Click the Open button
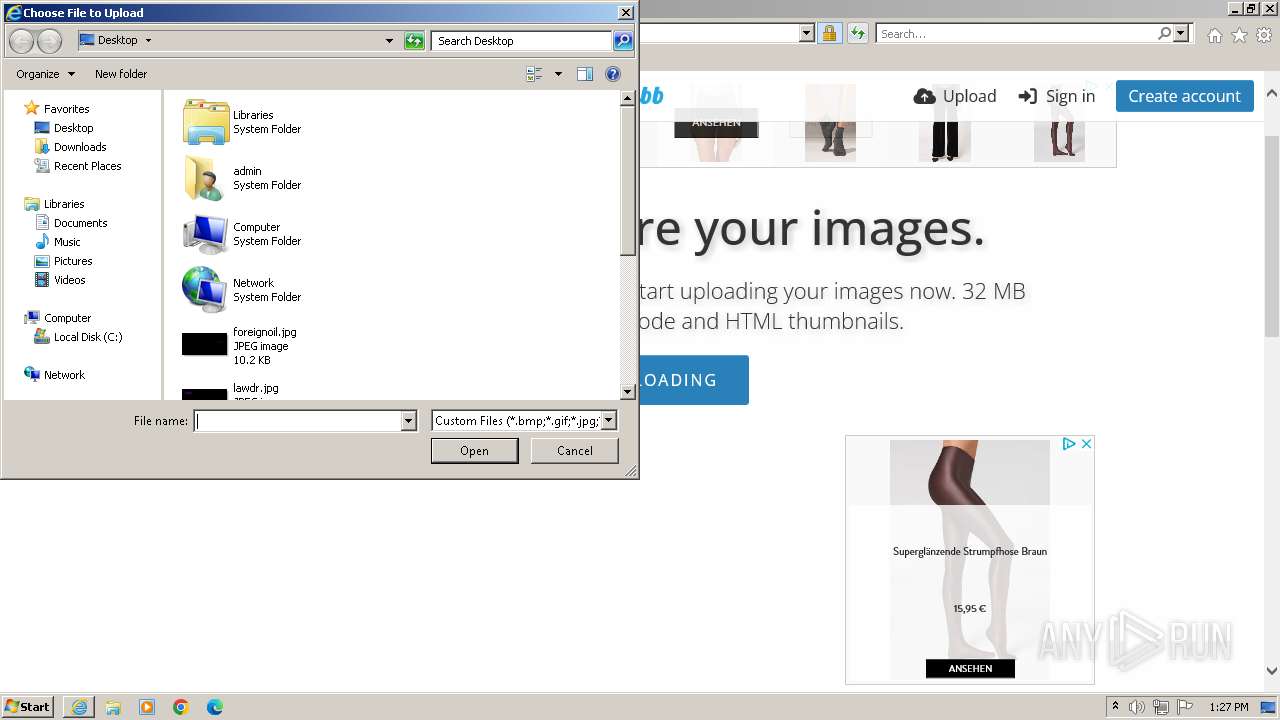Image resolution: width=1280 pixels, height=720 pixels. tap(474, 451)
